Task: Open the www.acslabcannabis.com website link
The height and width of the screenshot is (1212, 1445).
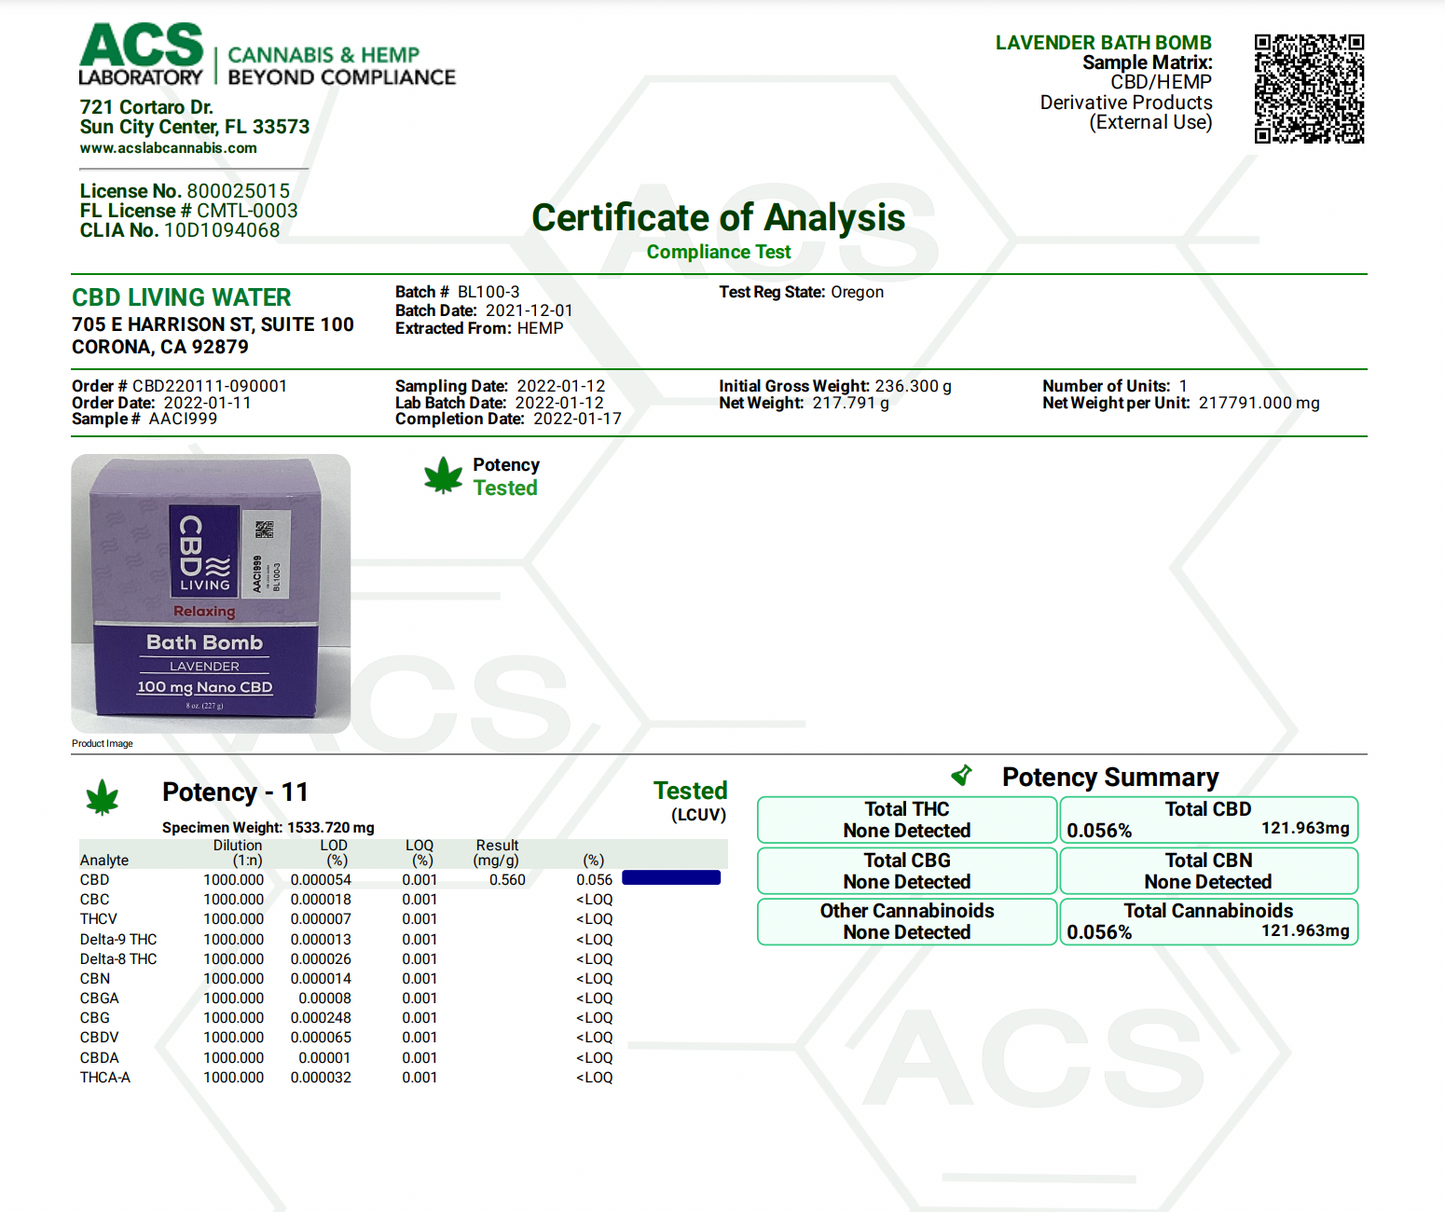Action: [x=168, y=148]
